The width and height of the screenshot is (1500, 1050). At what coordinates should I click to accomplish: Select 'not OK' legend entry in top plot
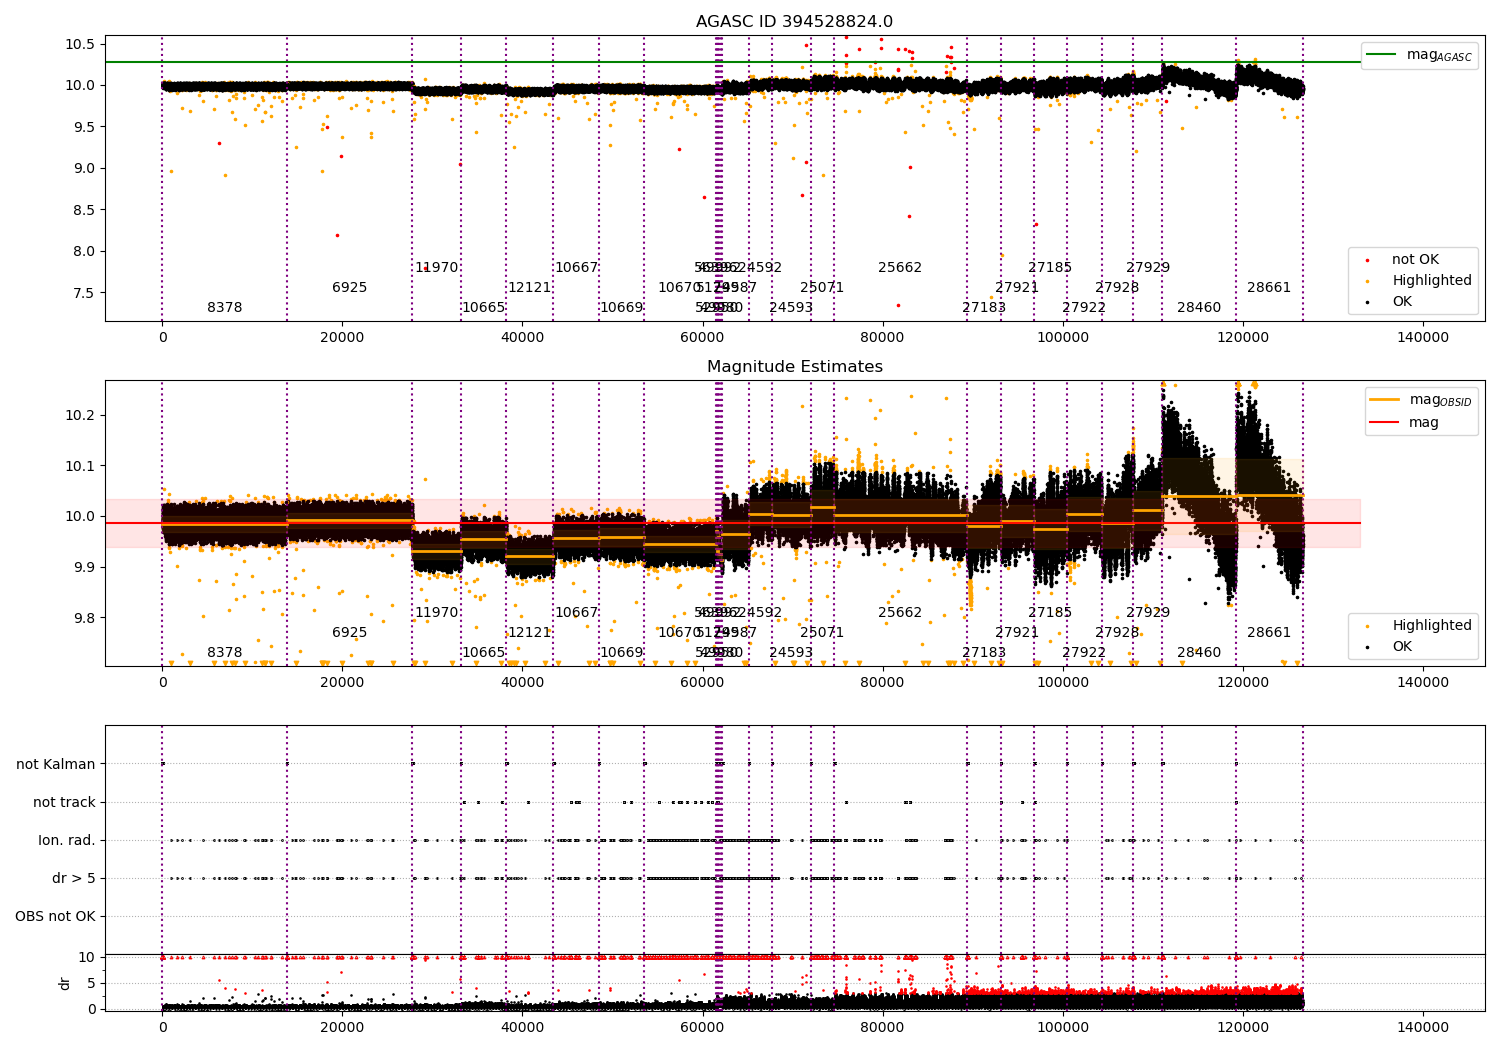pos(1415,260)
